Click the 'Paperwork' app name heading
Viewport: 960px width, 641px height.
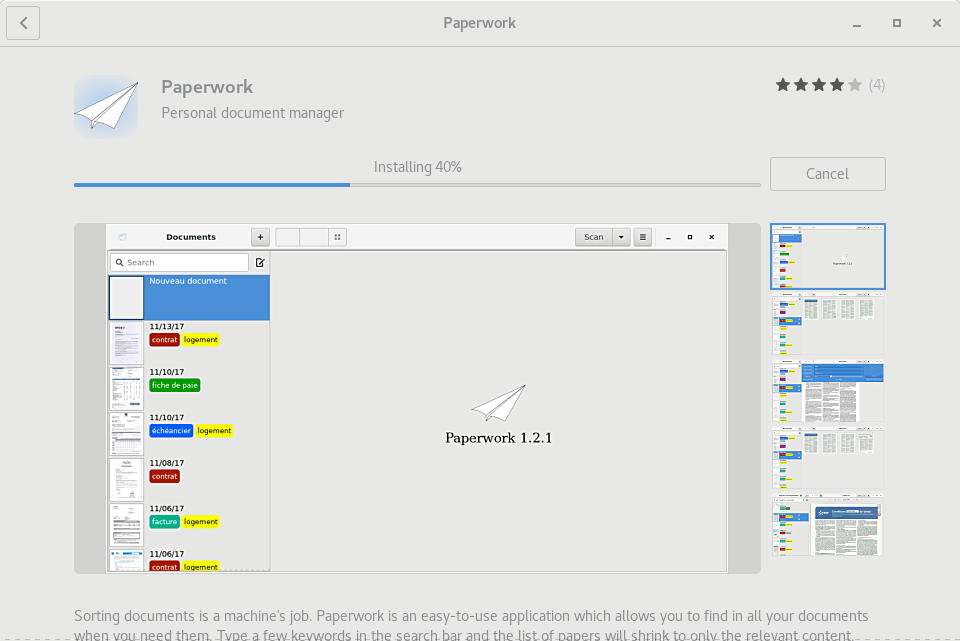207,87
